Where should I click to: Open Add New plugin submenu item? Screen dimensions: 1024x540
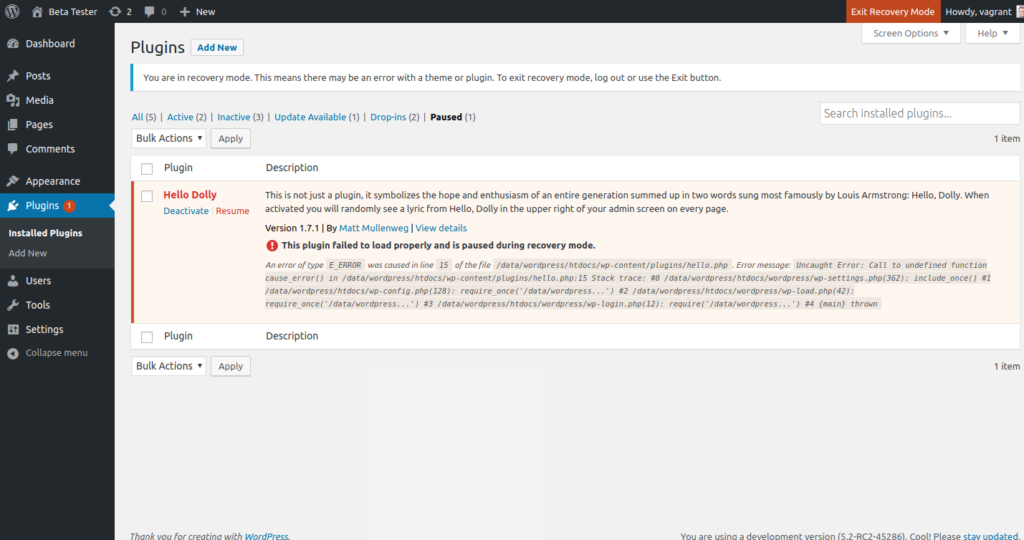coord(27,253)
